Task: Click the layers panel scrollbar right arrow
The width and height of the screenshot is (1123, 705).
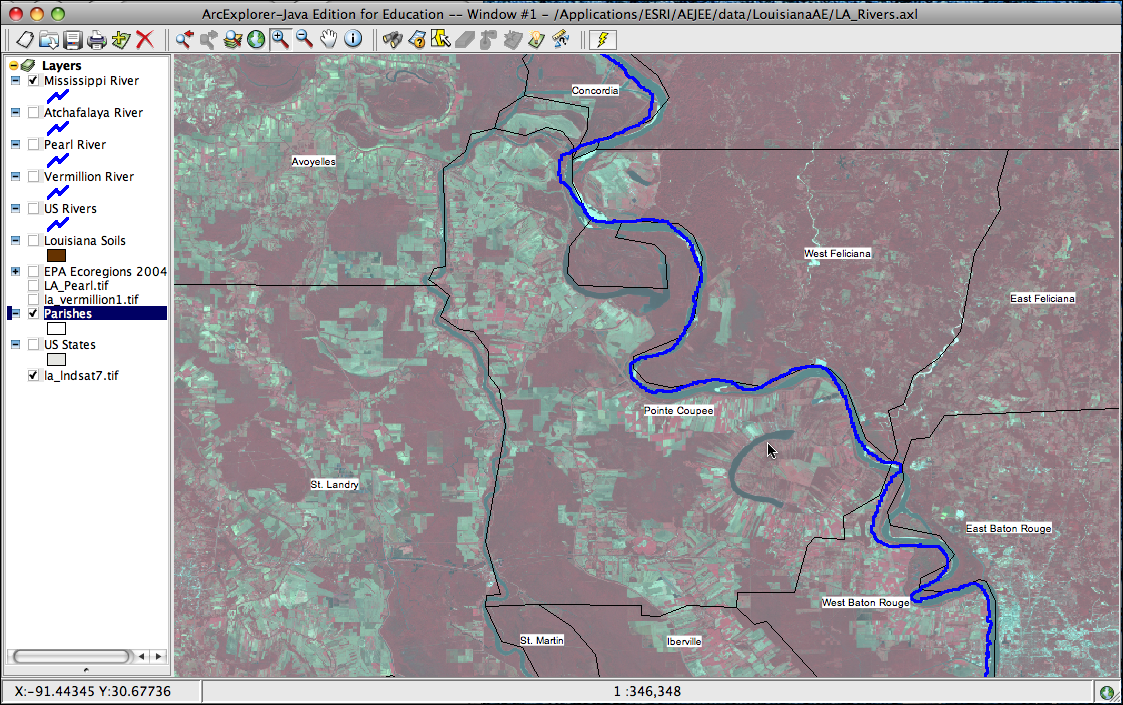Action: [x=159, y=656]
